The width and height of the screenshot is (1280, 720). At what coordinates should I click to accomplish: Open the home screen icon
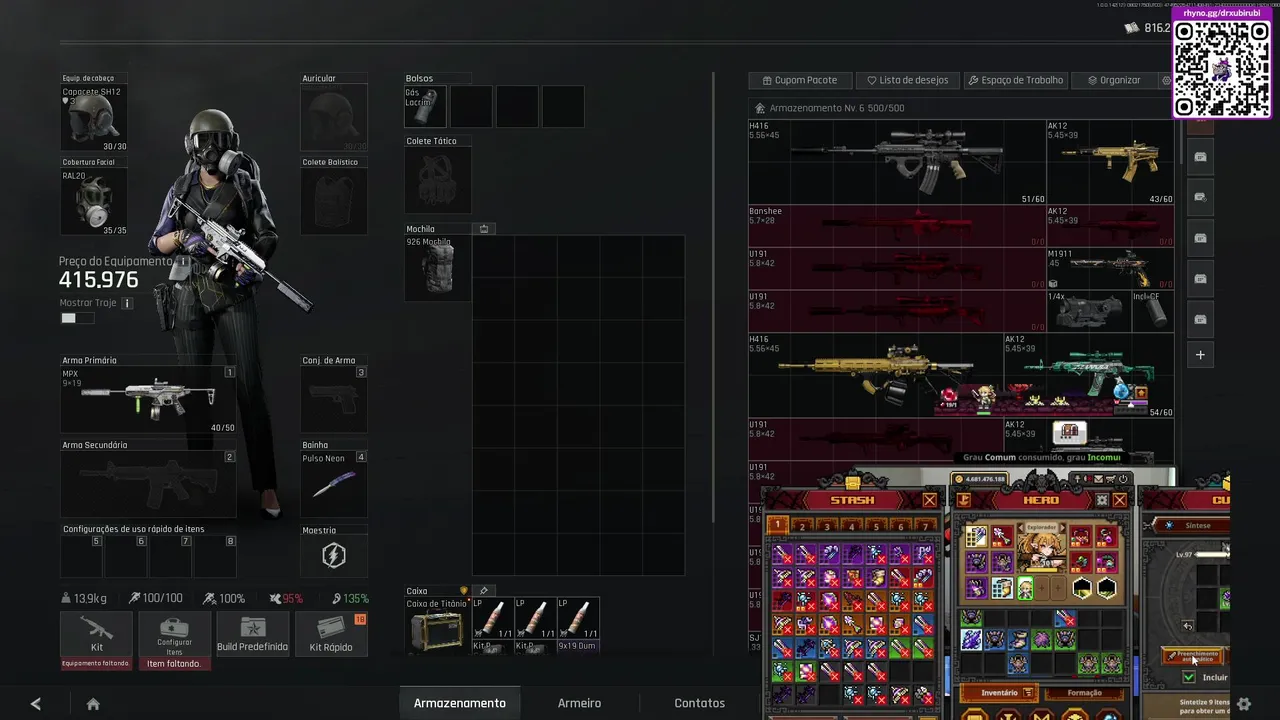coord(93,704)
